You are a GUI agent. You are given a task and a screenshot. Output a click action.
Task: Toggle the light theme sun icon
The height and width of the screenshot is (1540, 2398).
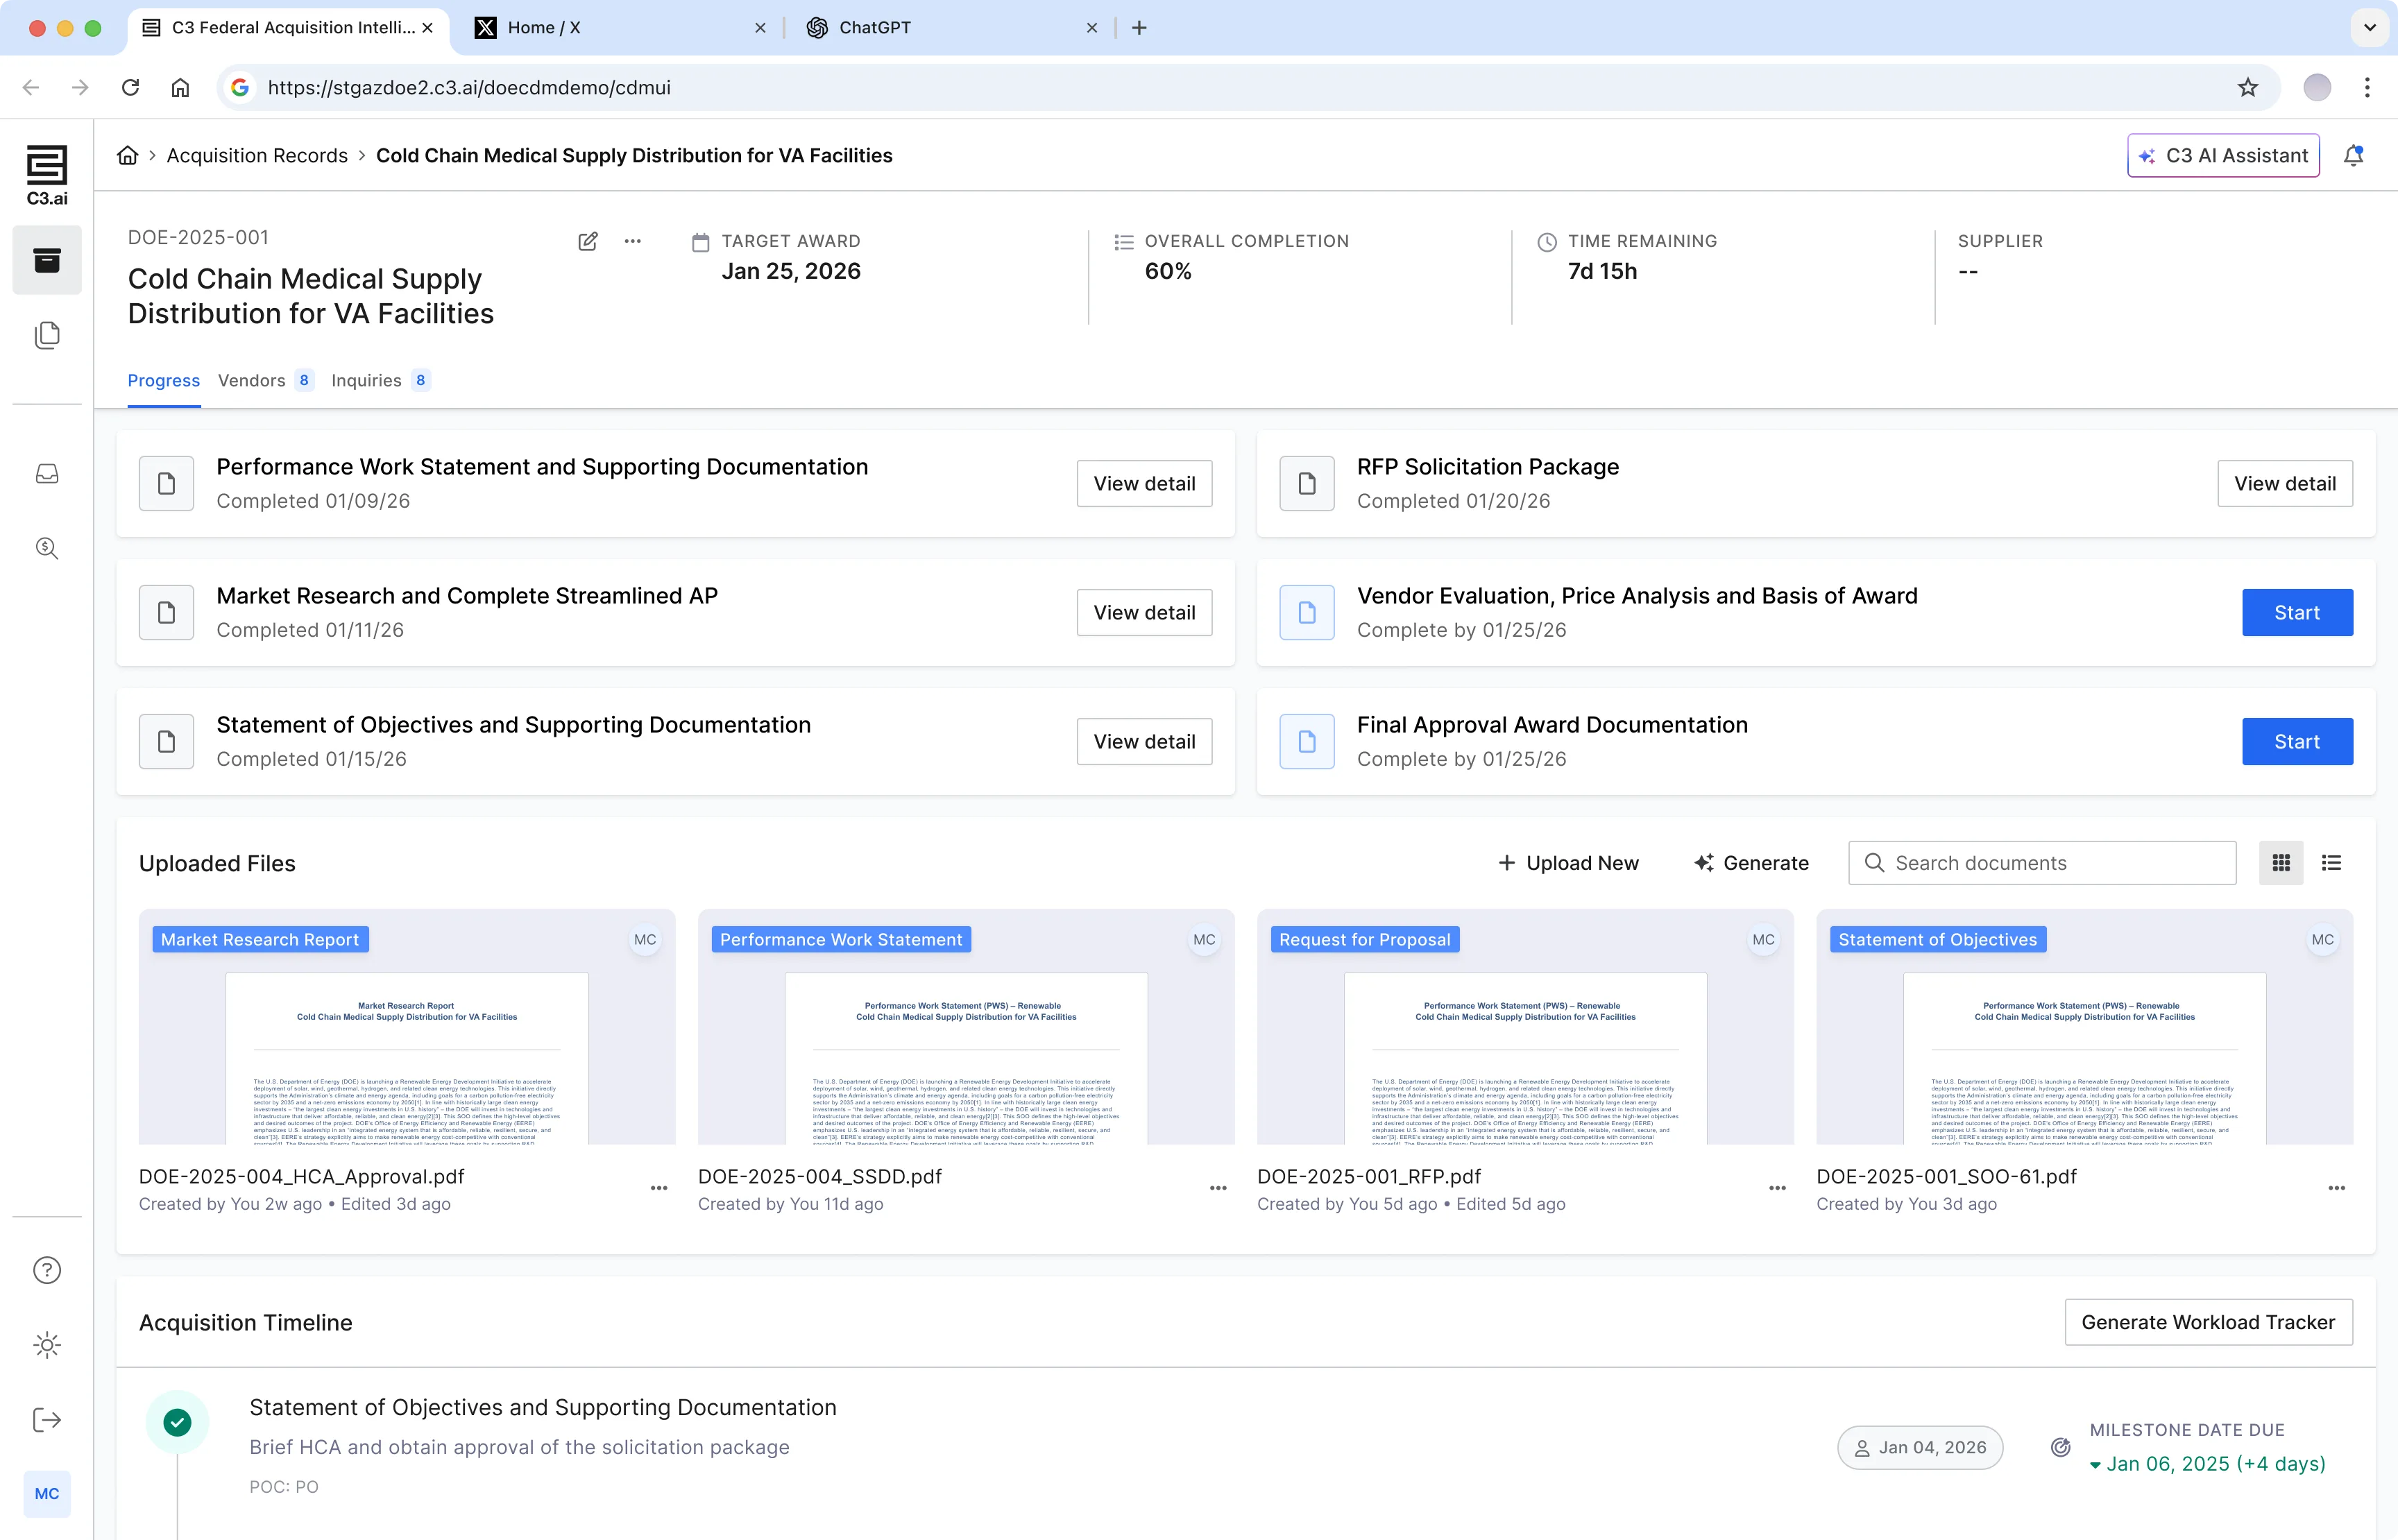click(x=47, y=1345)
